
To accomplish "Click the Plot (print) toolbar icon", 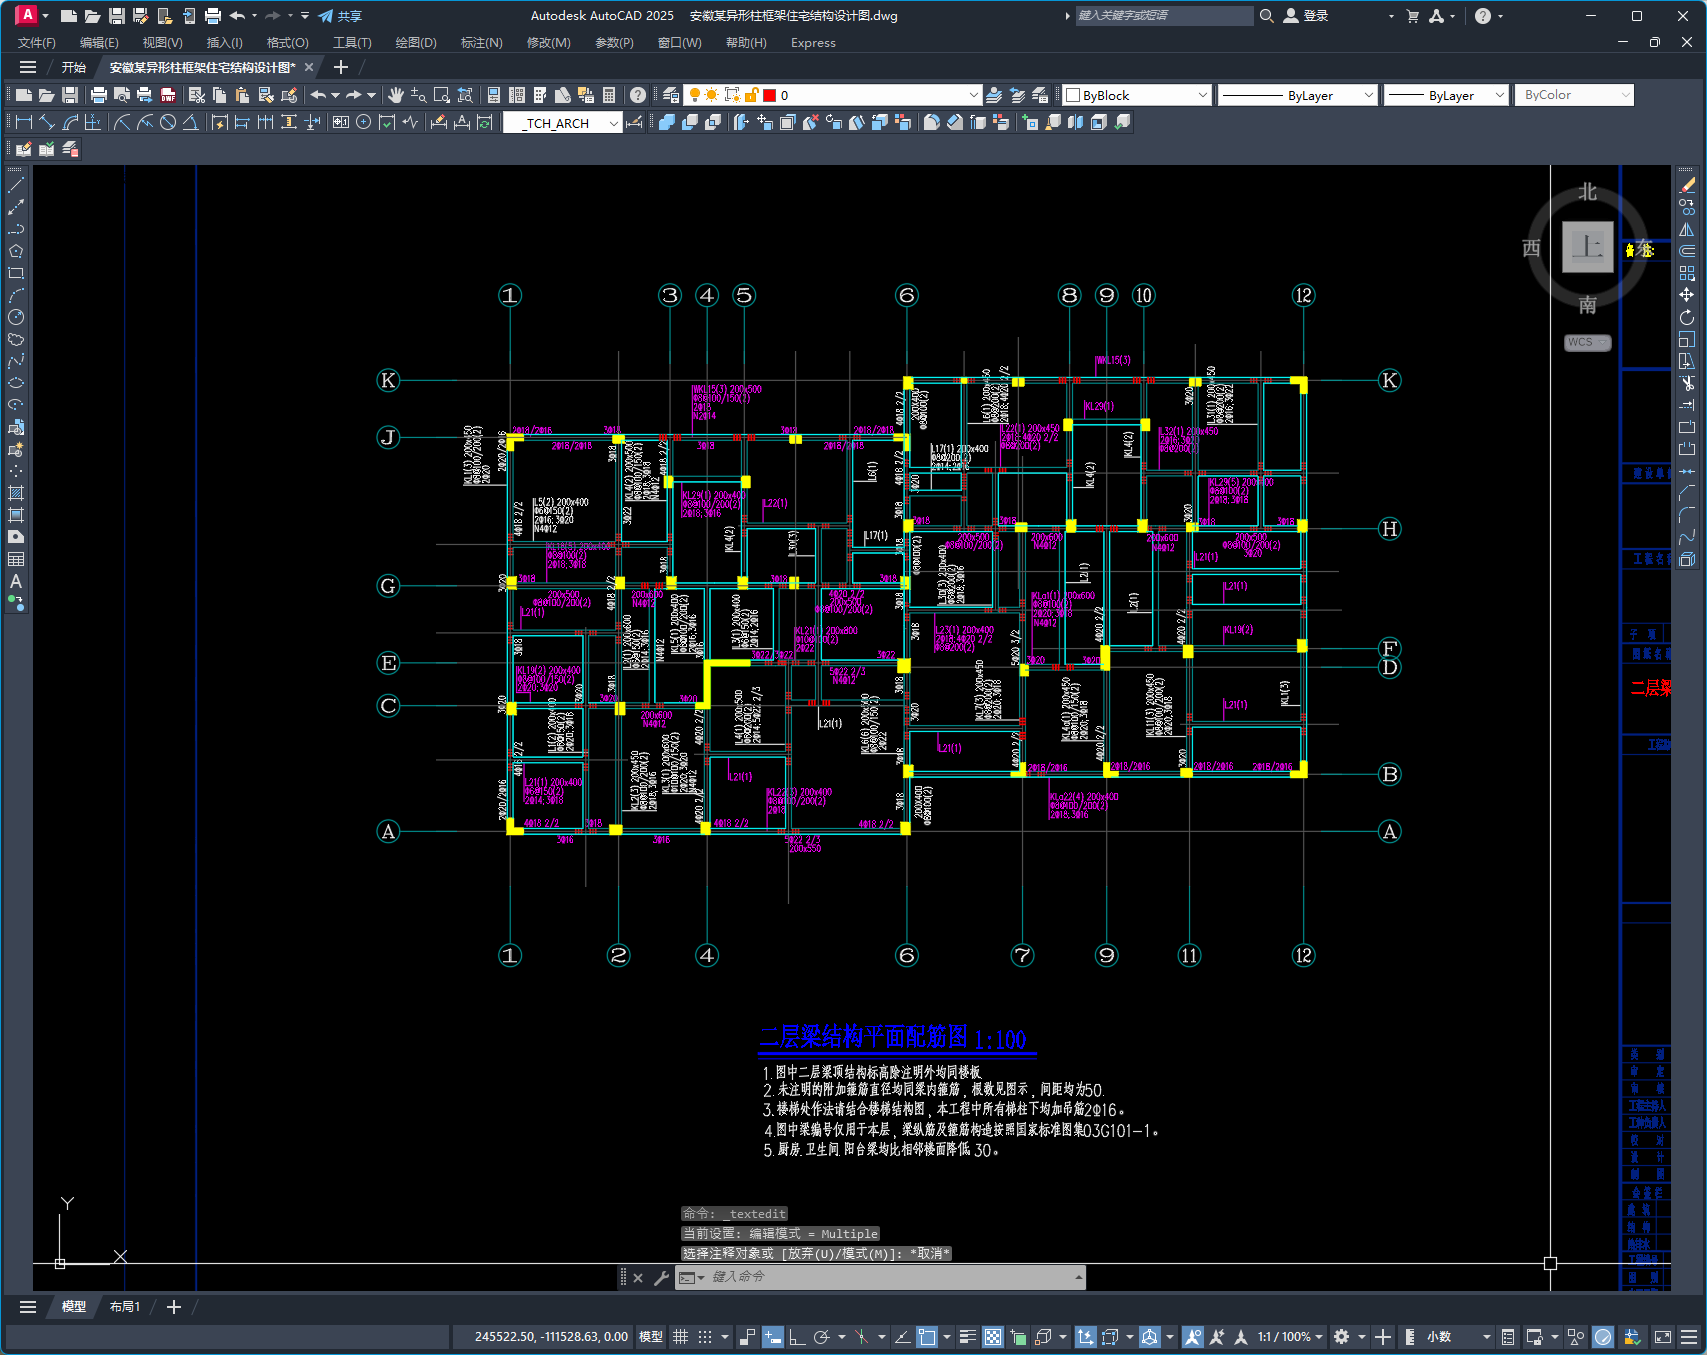I will pos(98,95).
